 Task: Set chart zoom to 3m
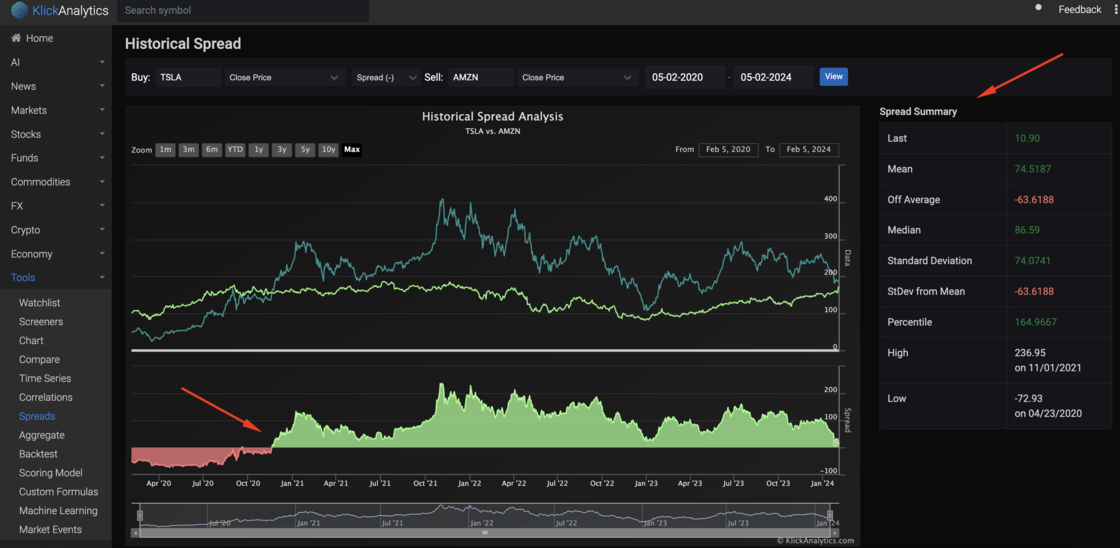[189, 150]
